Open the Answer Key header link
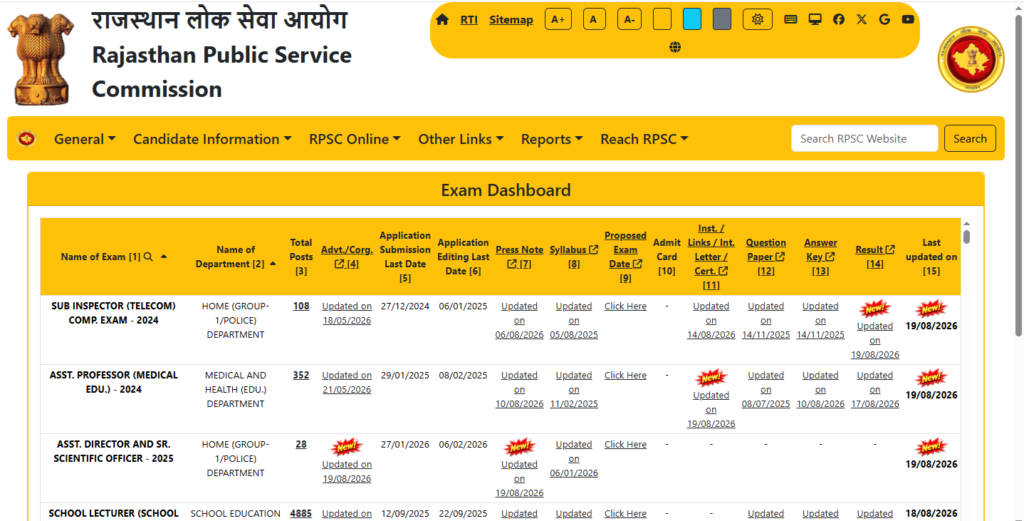This screenshot has height=521, width=1024. click(820, 257)
